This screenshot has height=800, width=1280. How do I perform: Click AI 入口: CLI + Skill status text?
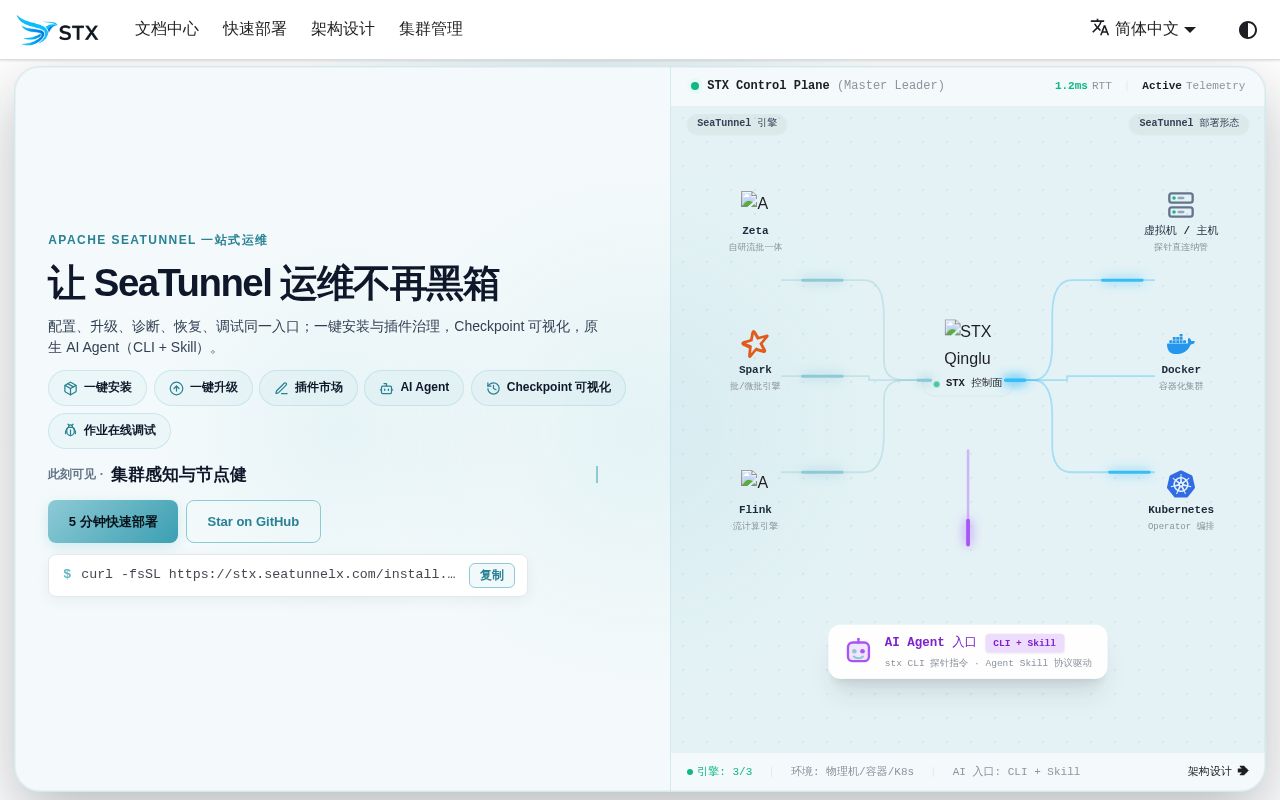coord(1016,772)
